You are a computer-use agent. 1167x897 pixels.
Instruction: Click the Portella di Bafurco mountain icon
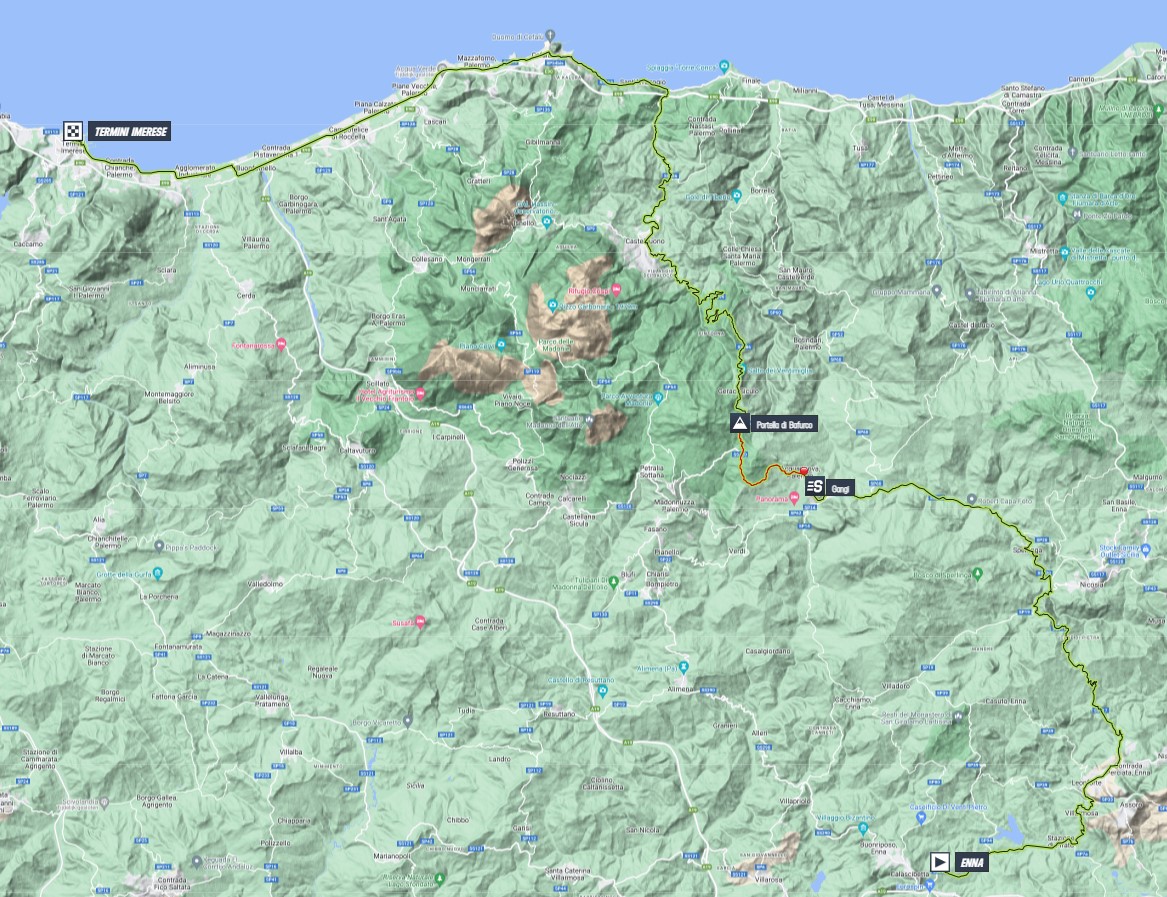tap(739, 424)
